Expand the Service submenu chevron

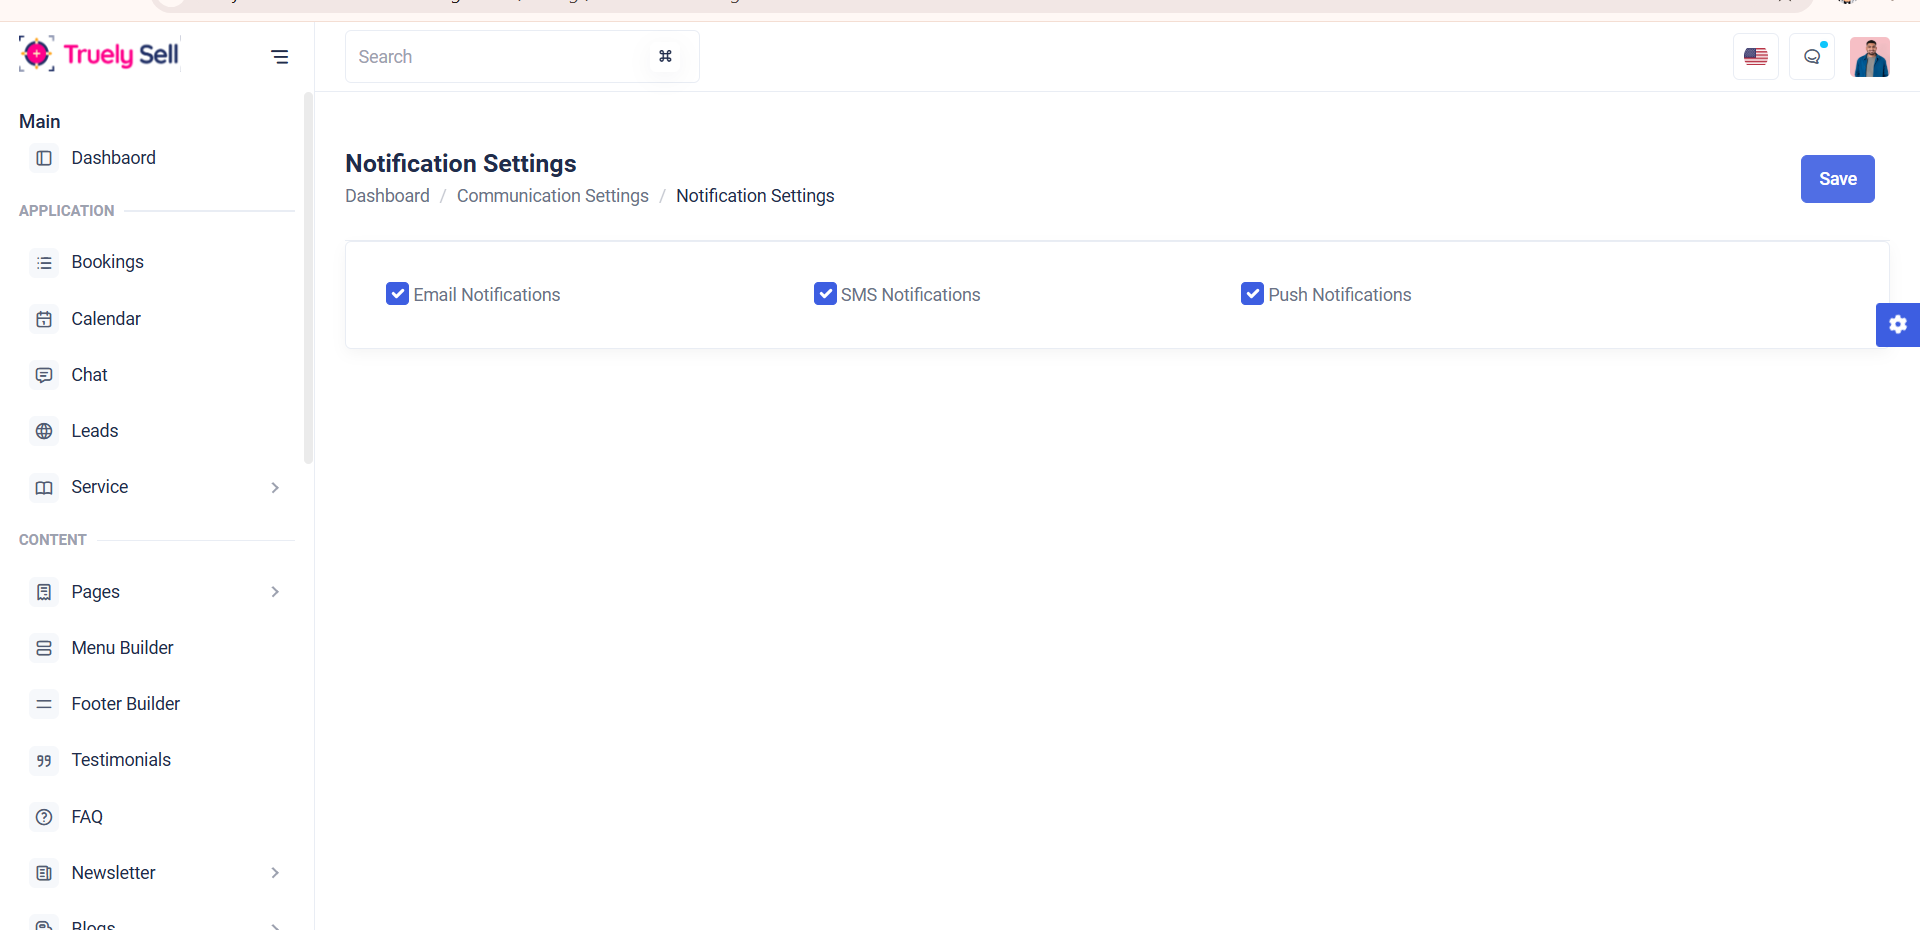[x=275, y=488]
